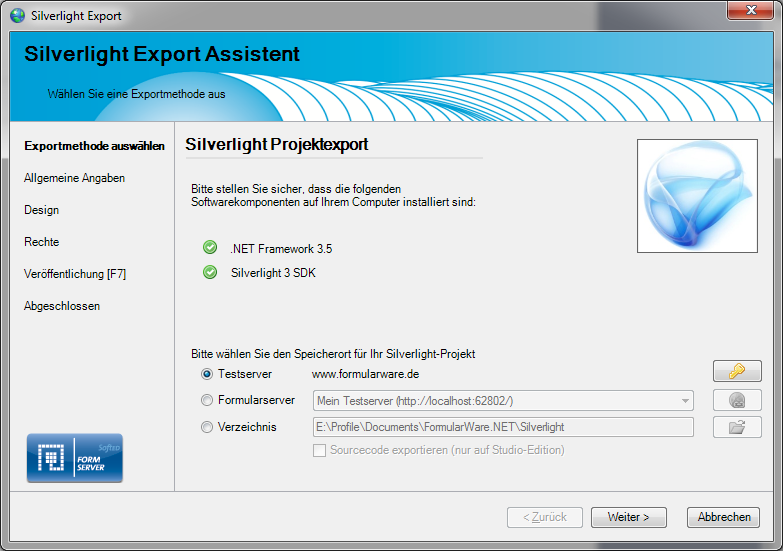
Task: Open the Allgemeine Angaben step
Action: pyautogui.click(x=74, y=178)
